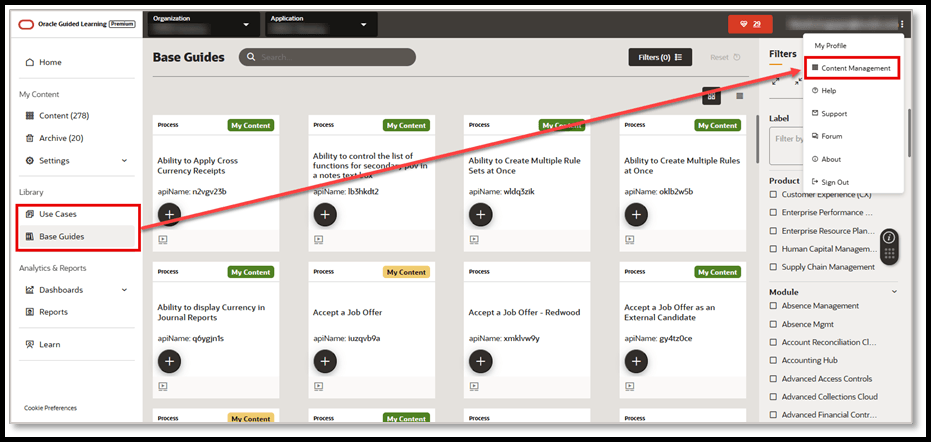Open My Profile from user menu
The width and height of the screenshot is (931, 442).
tap(830, 46)
